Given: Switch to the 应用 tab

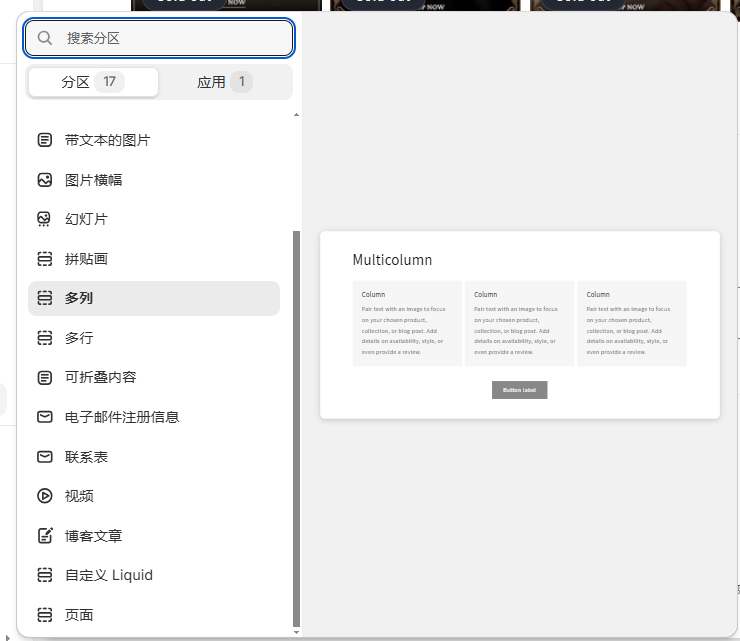Looking at the screenshot, I should pyautogui.click(x=225, y=82).
